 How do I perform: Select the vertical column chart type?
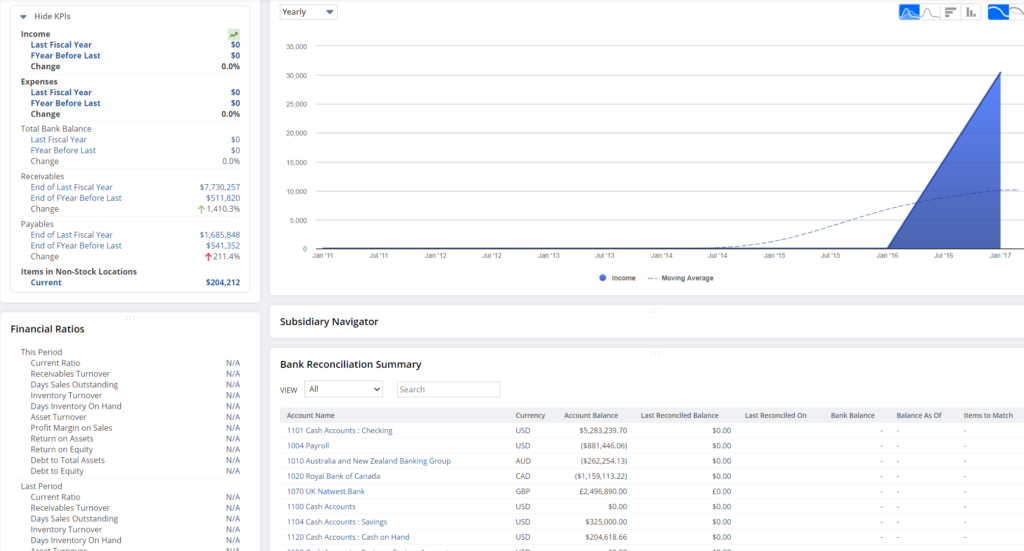point(971,12)
